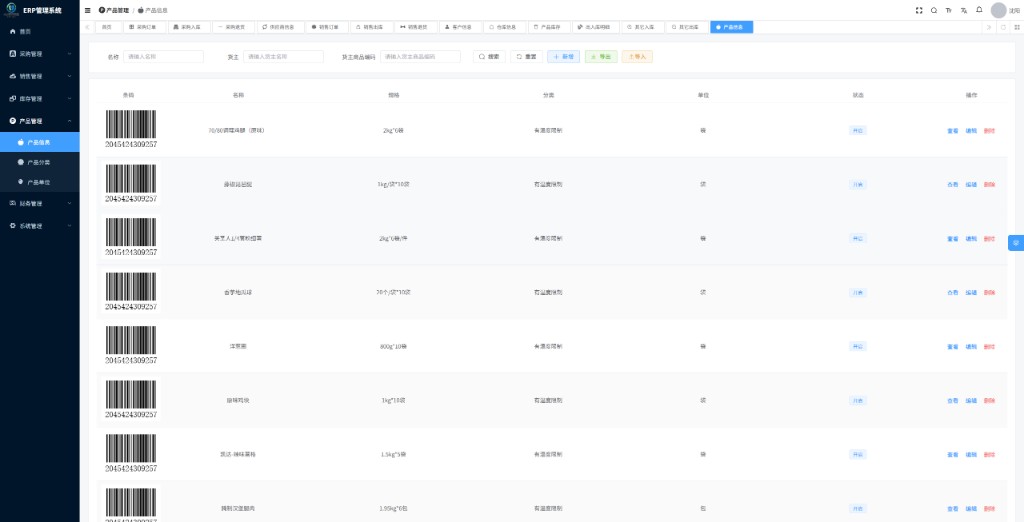The height and width of the screenshot is (522, 1024).
Task: Click 产品管理 in the breadcrumb
Action: coord(114,10)
